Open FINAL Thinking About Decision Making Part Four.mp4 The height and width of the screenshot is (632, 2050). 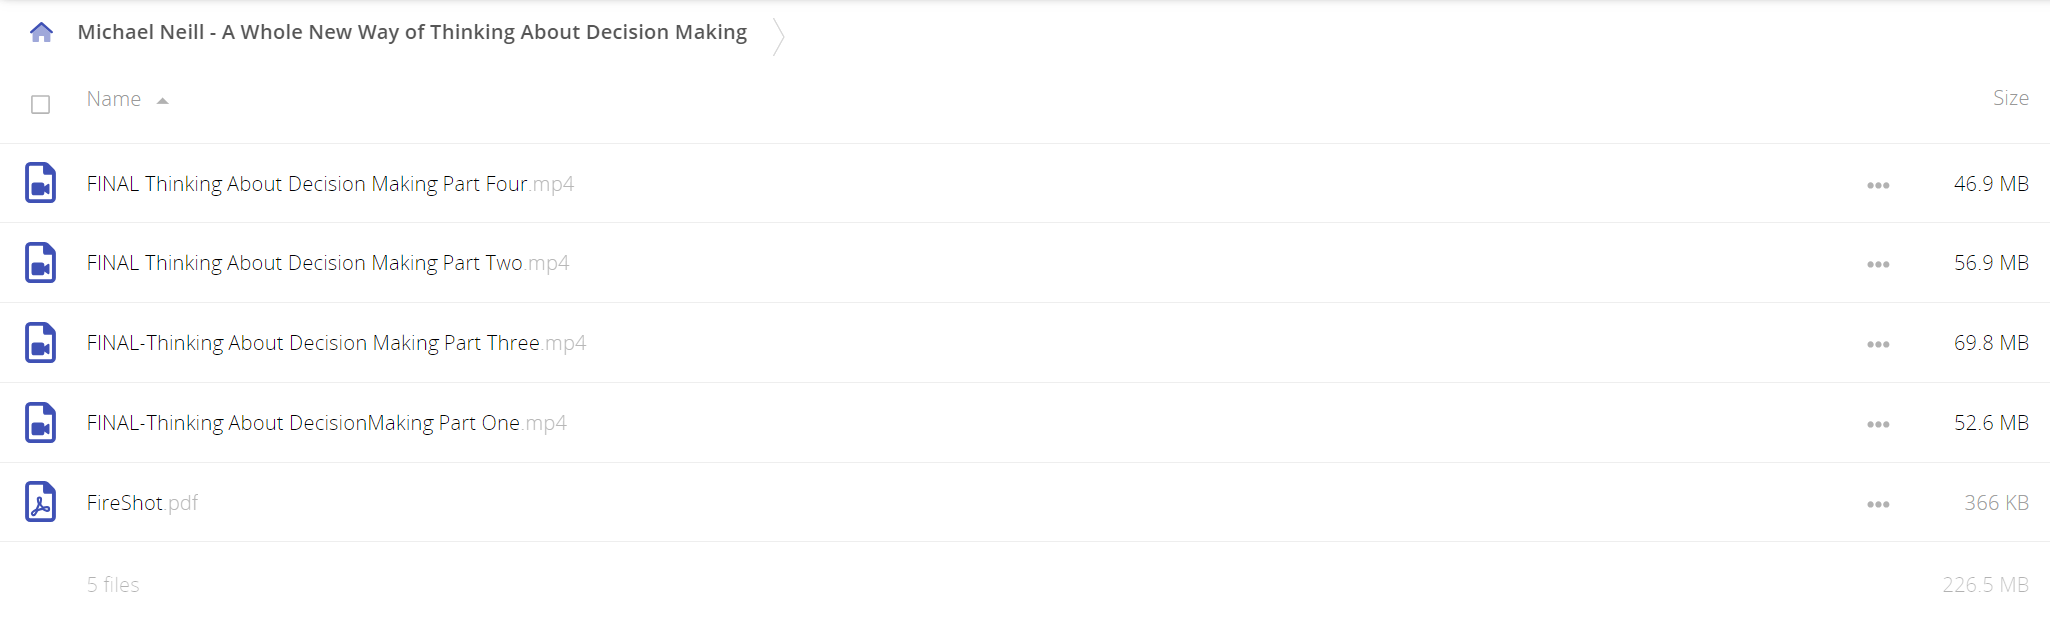pos(330,184)
